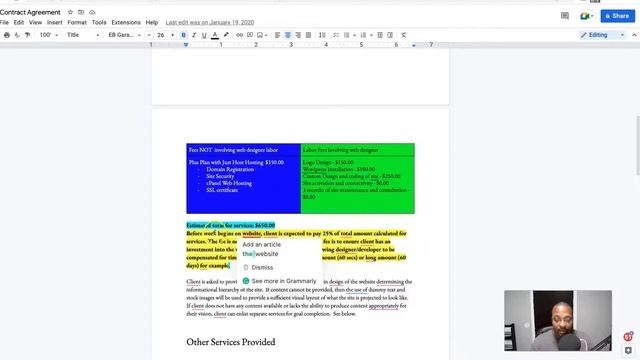This screenshot has width=640, height=360.
Task: Open the Format menu
Action: click(77, 22)
